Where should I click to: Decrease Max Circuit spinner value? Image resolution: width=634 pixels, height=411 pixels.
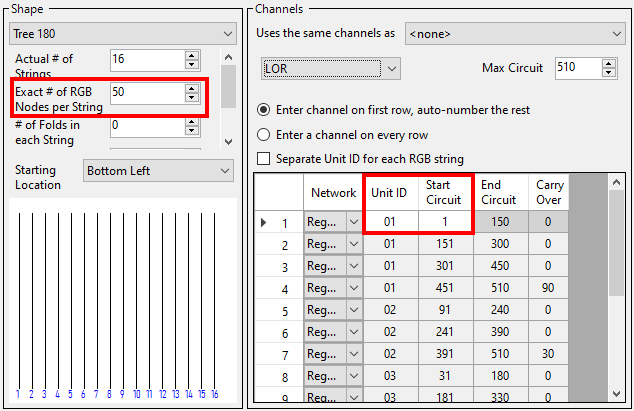(608, 73)
